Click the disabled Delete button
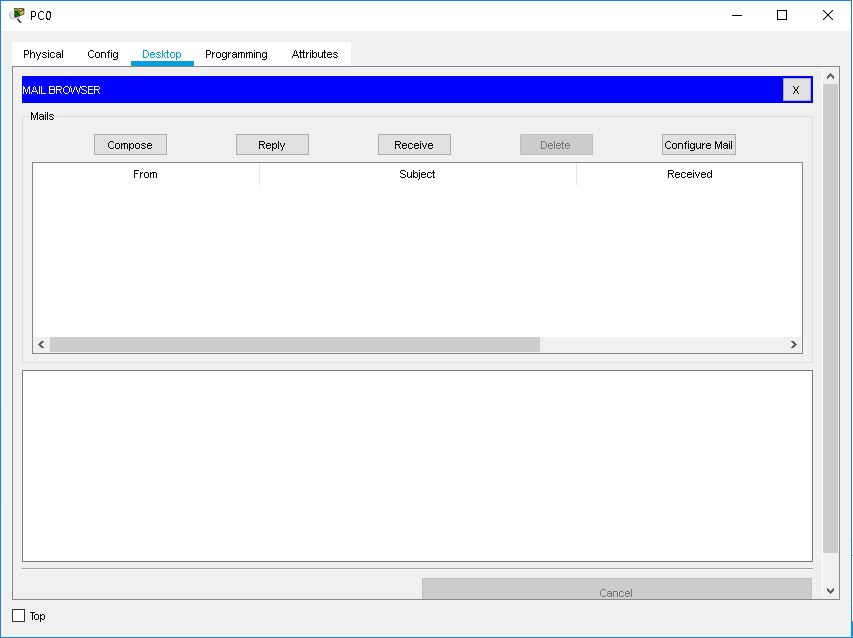 point(555,144)
